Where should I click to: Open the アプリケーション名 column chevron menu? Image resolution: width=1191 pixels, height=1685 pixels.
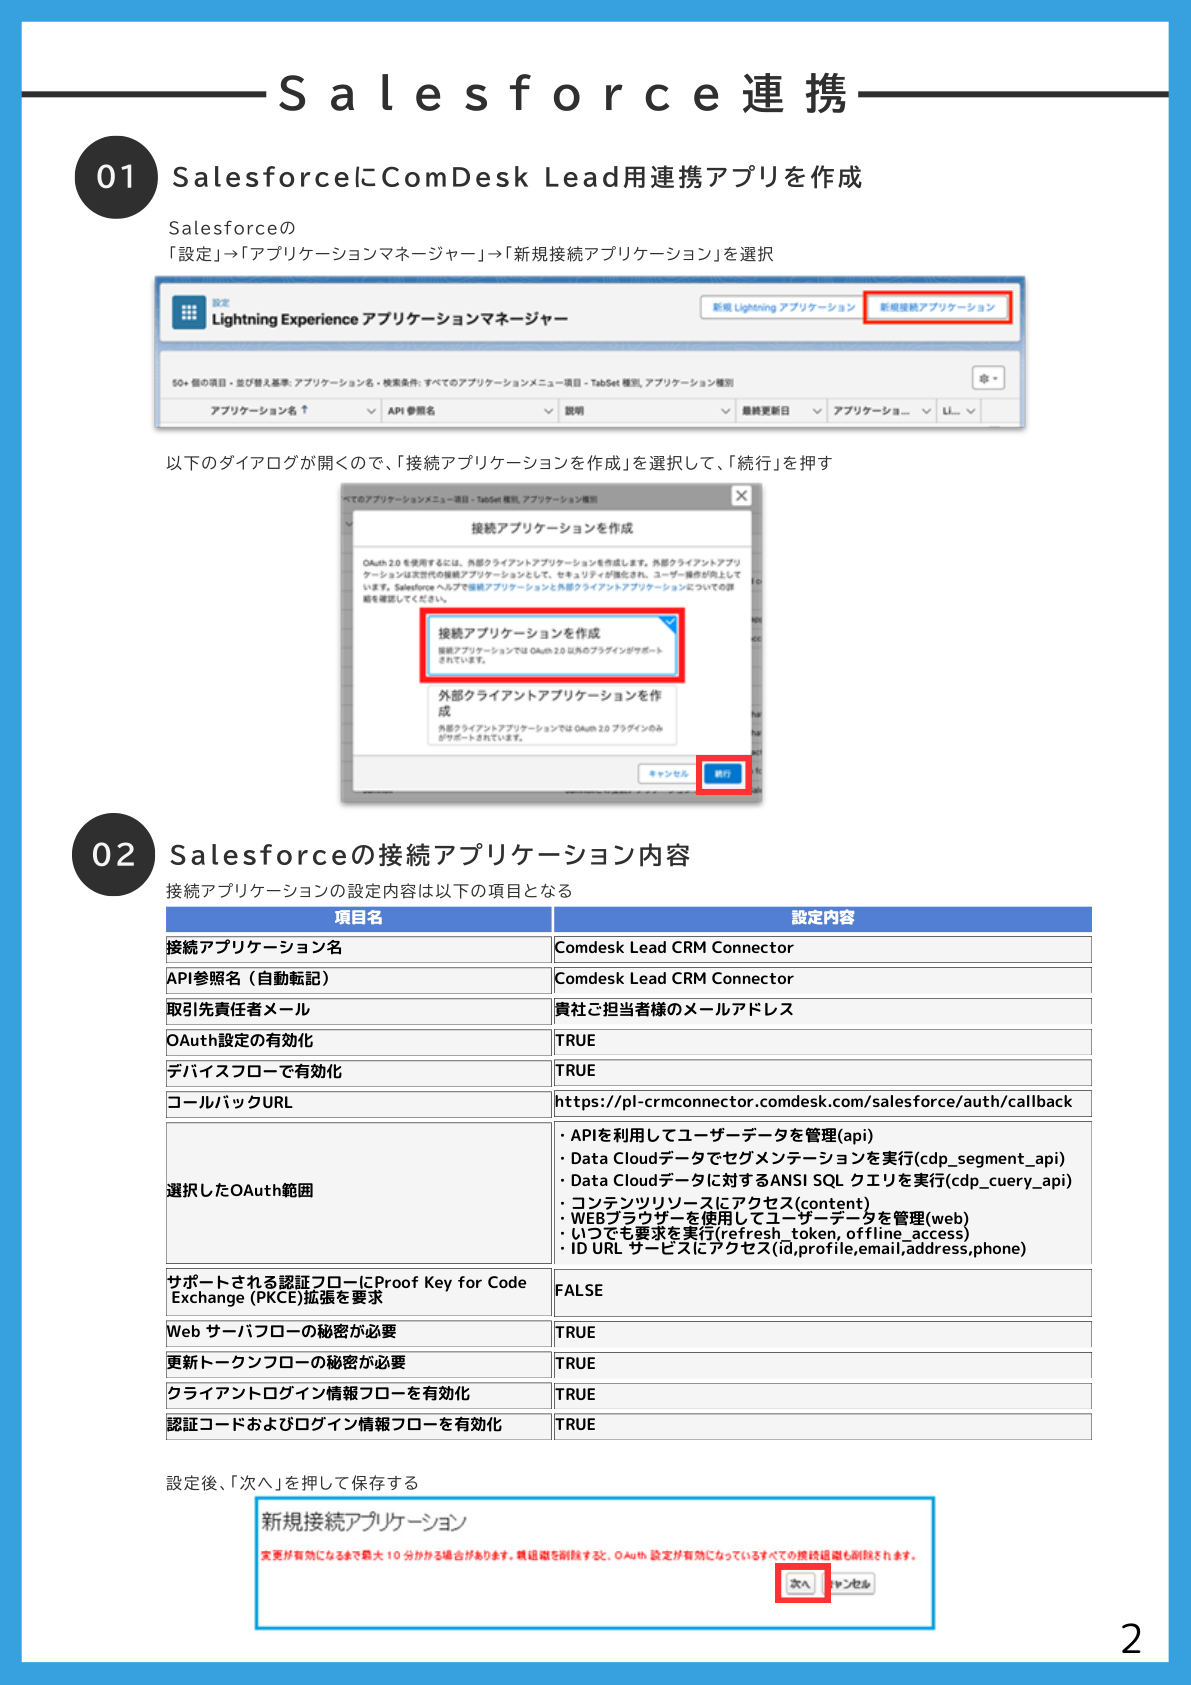371,411
